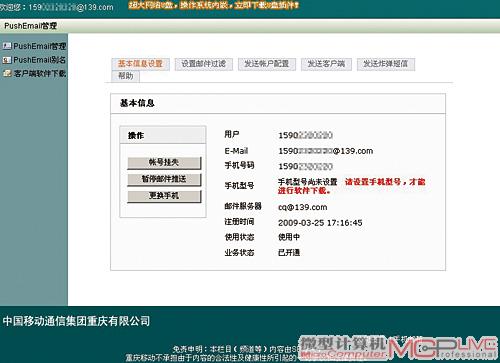Click the PushEmail管理 sidebar icon
The width and height of the screenshot is (500, 363).
point(7,46)
